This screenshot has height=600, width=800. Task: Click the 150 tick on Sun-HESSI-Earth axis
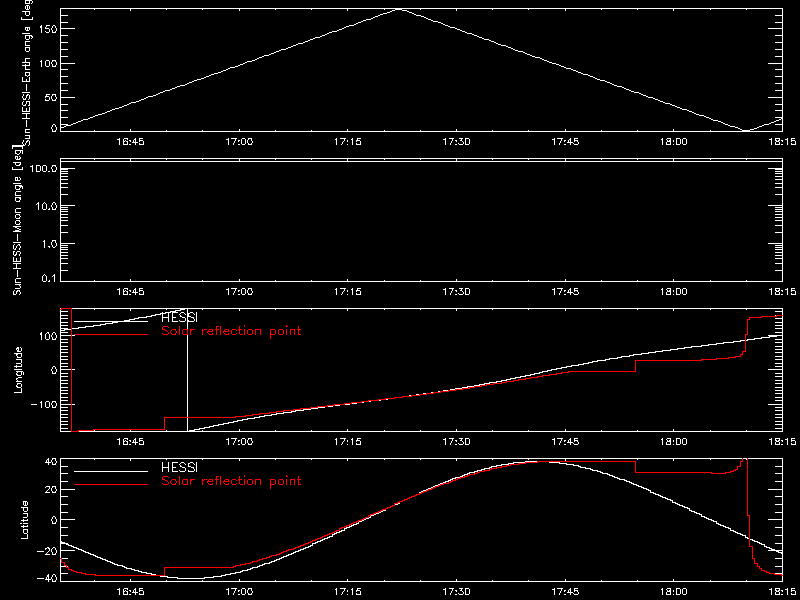pyautogui.click(x=47, y=29)
